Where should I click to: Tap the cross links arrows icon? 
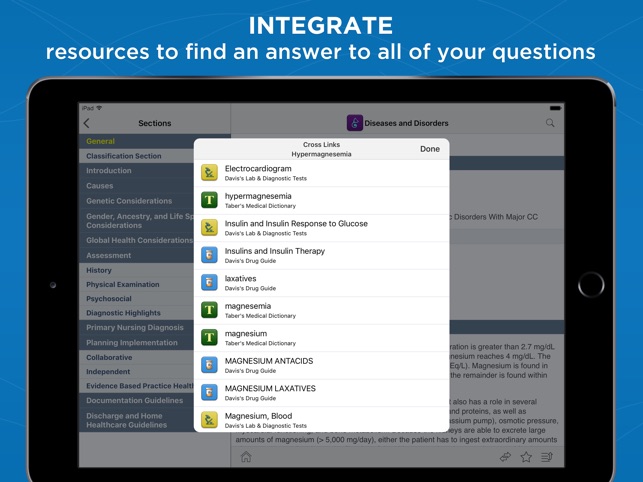point(505,457)
